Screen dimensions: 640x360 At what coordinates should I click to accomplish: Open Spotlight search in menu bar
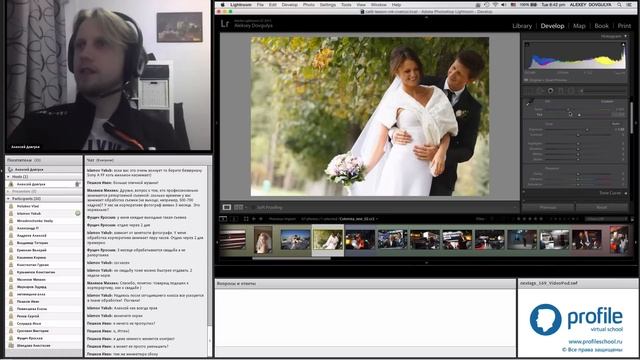pyautogui.click(x=619, y=4)
